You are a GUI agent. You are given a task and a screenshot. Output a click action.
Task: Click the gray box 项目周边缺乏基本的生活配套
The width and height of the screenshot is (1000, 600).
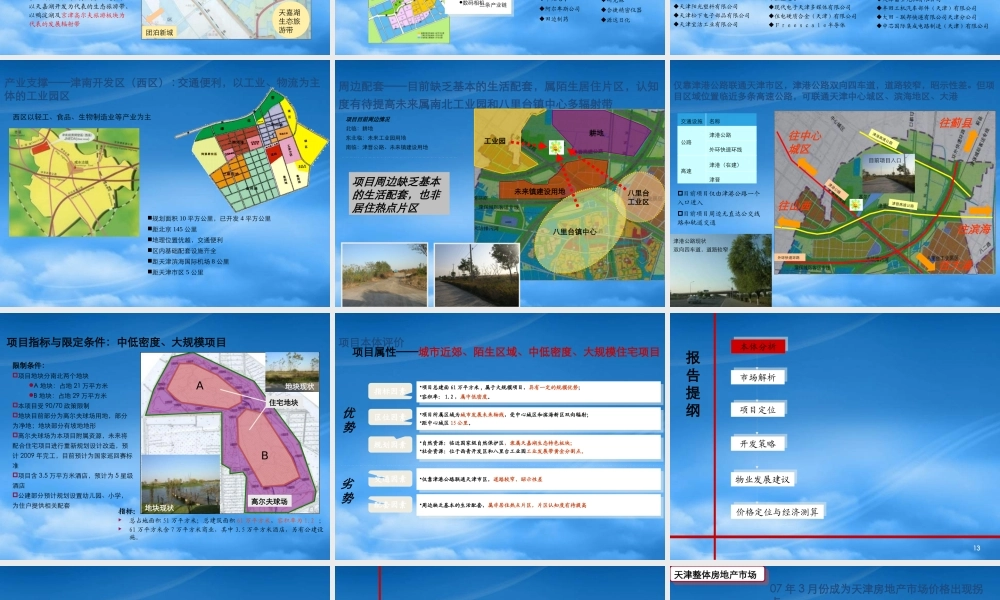(399, 194)
